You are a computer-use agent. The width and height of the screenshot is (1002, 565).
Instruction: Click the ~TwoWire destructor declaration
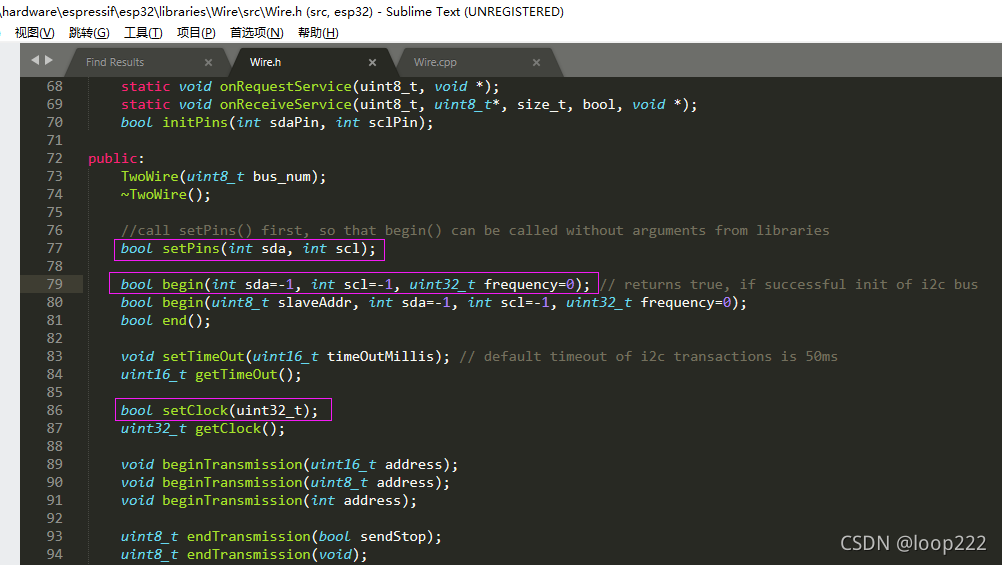coord(166,194)
